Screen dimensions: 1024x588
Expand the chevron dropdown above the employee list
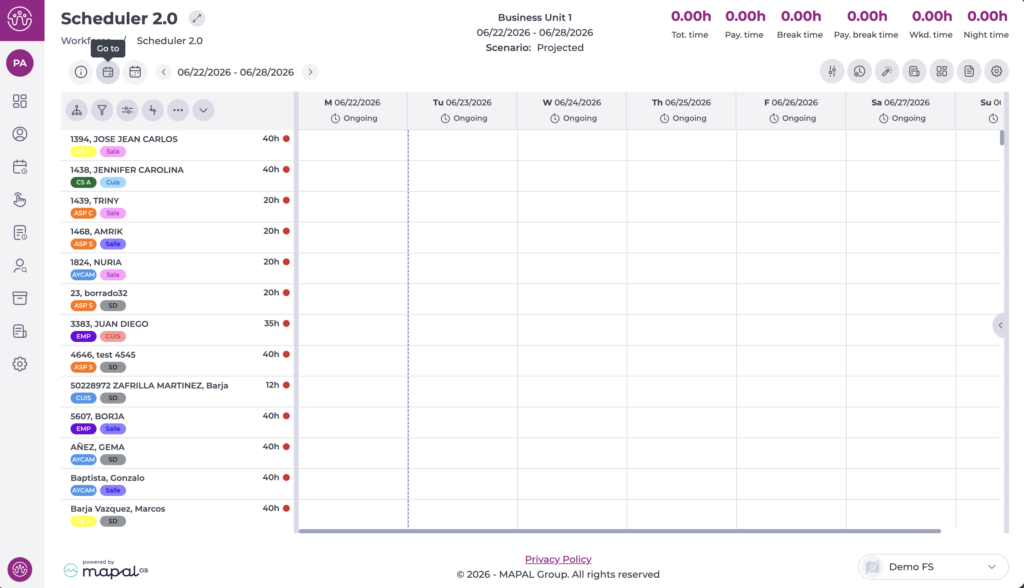203,110
